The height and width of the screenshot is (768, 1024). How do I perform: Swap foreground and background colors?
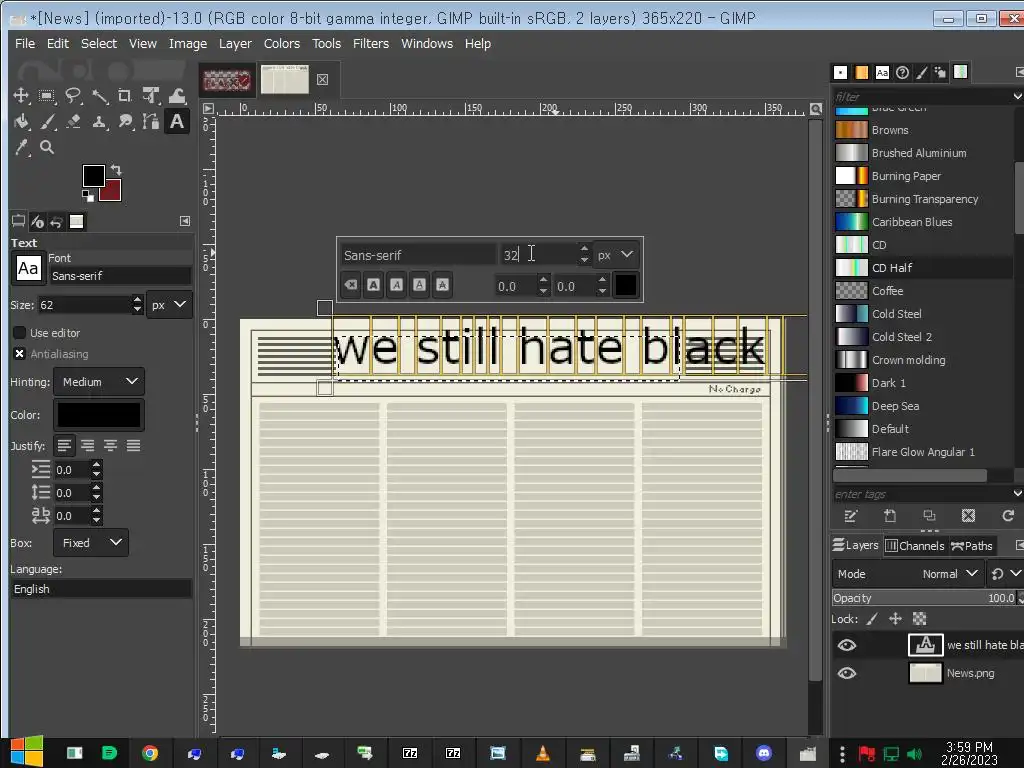(x=116, y=170)
